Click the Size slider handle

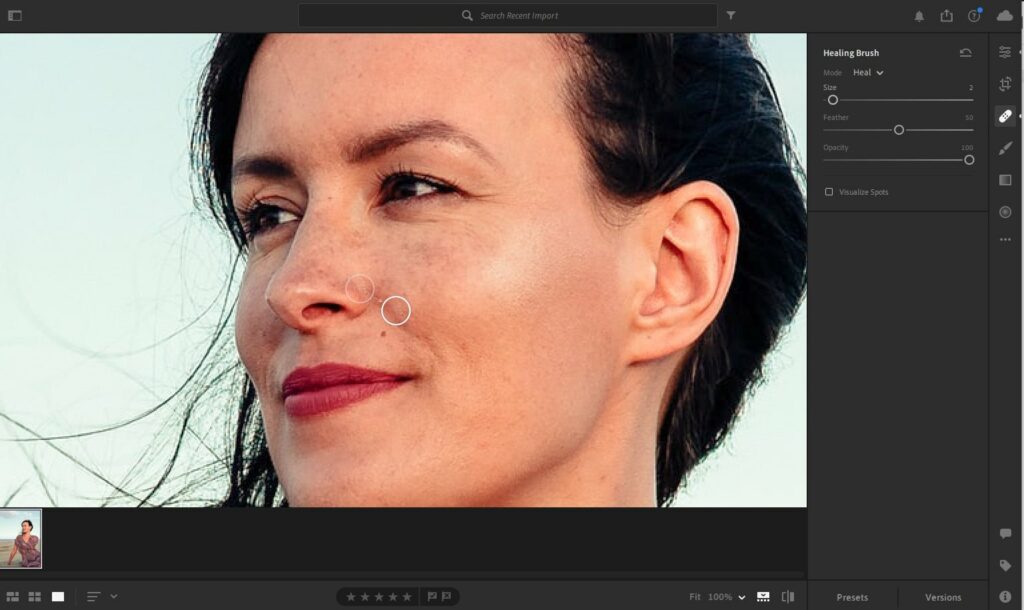tap(833, 100)
